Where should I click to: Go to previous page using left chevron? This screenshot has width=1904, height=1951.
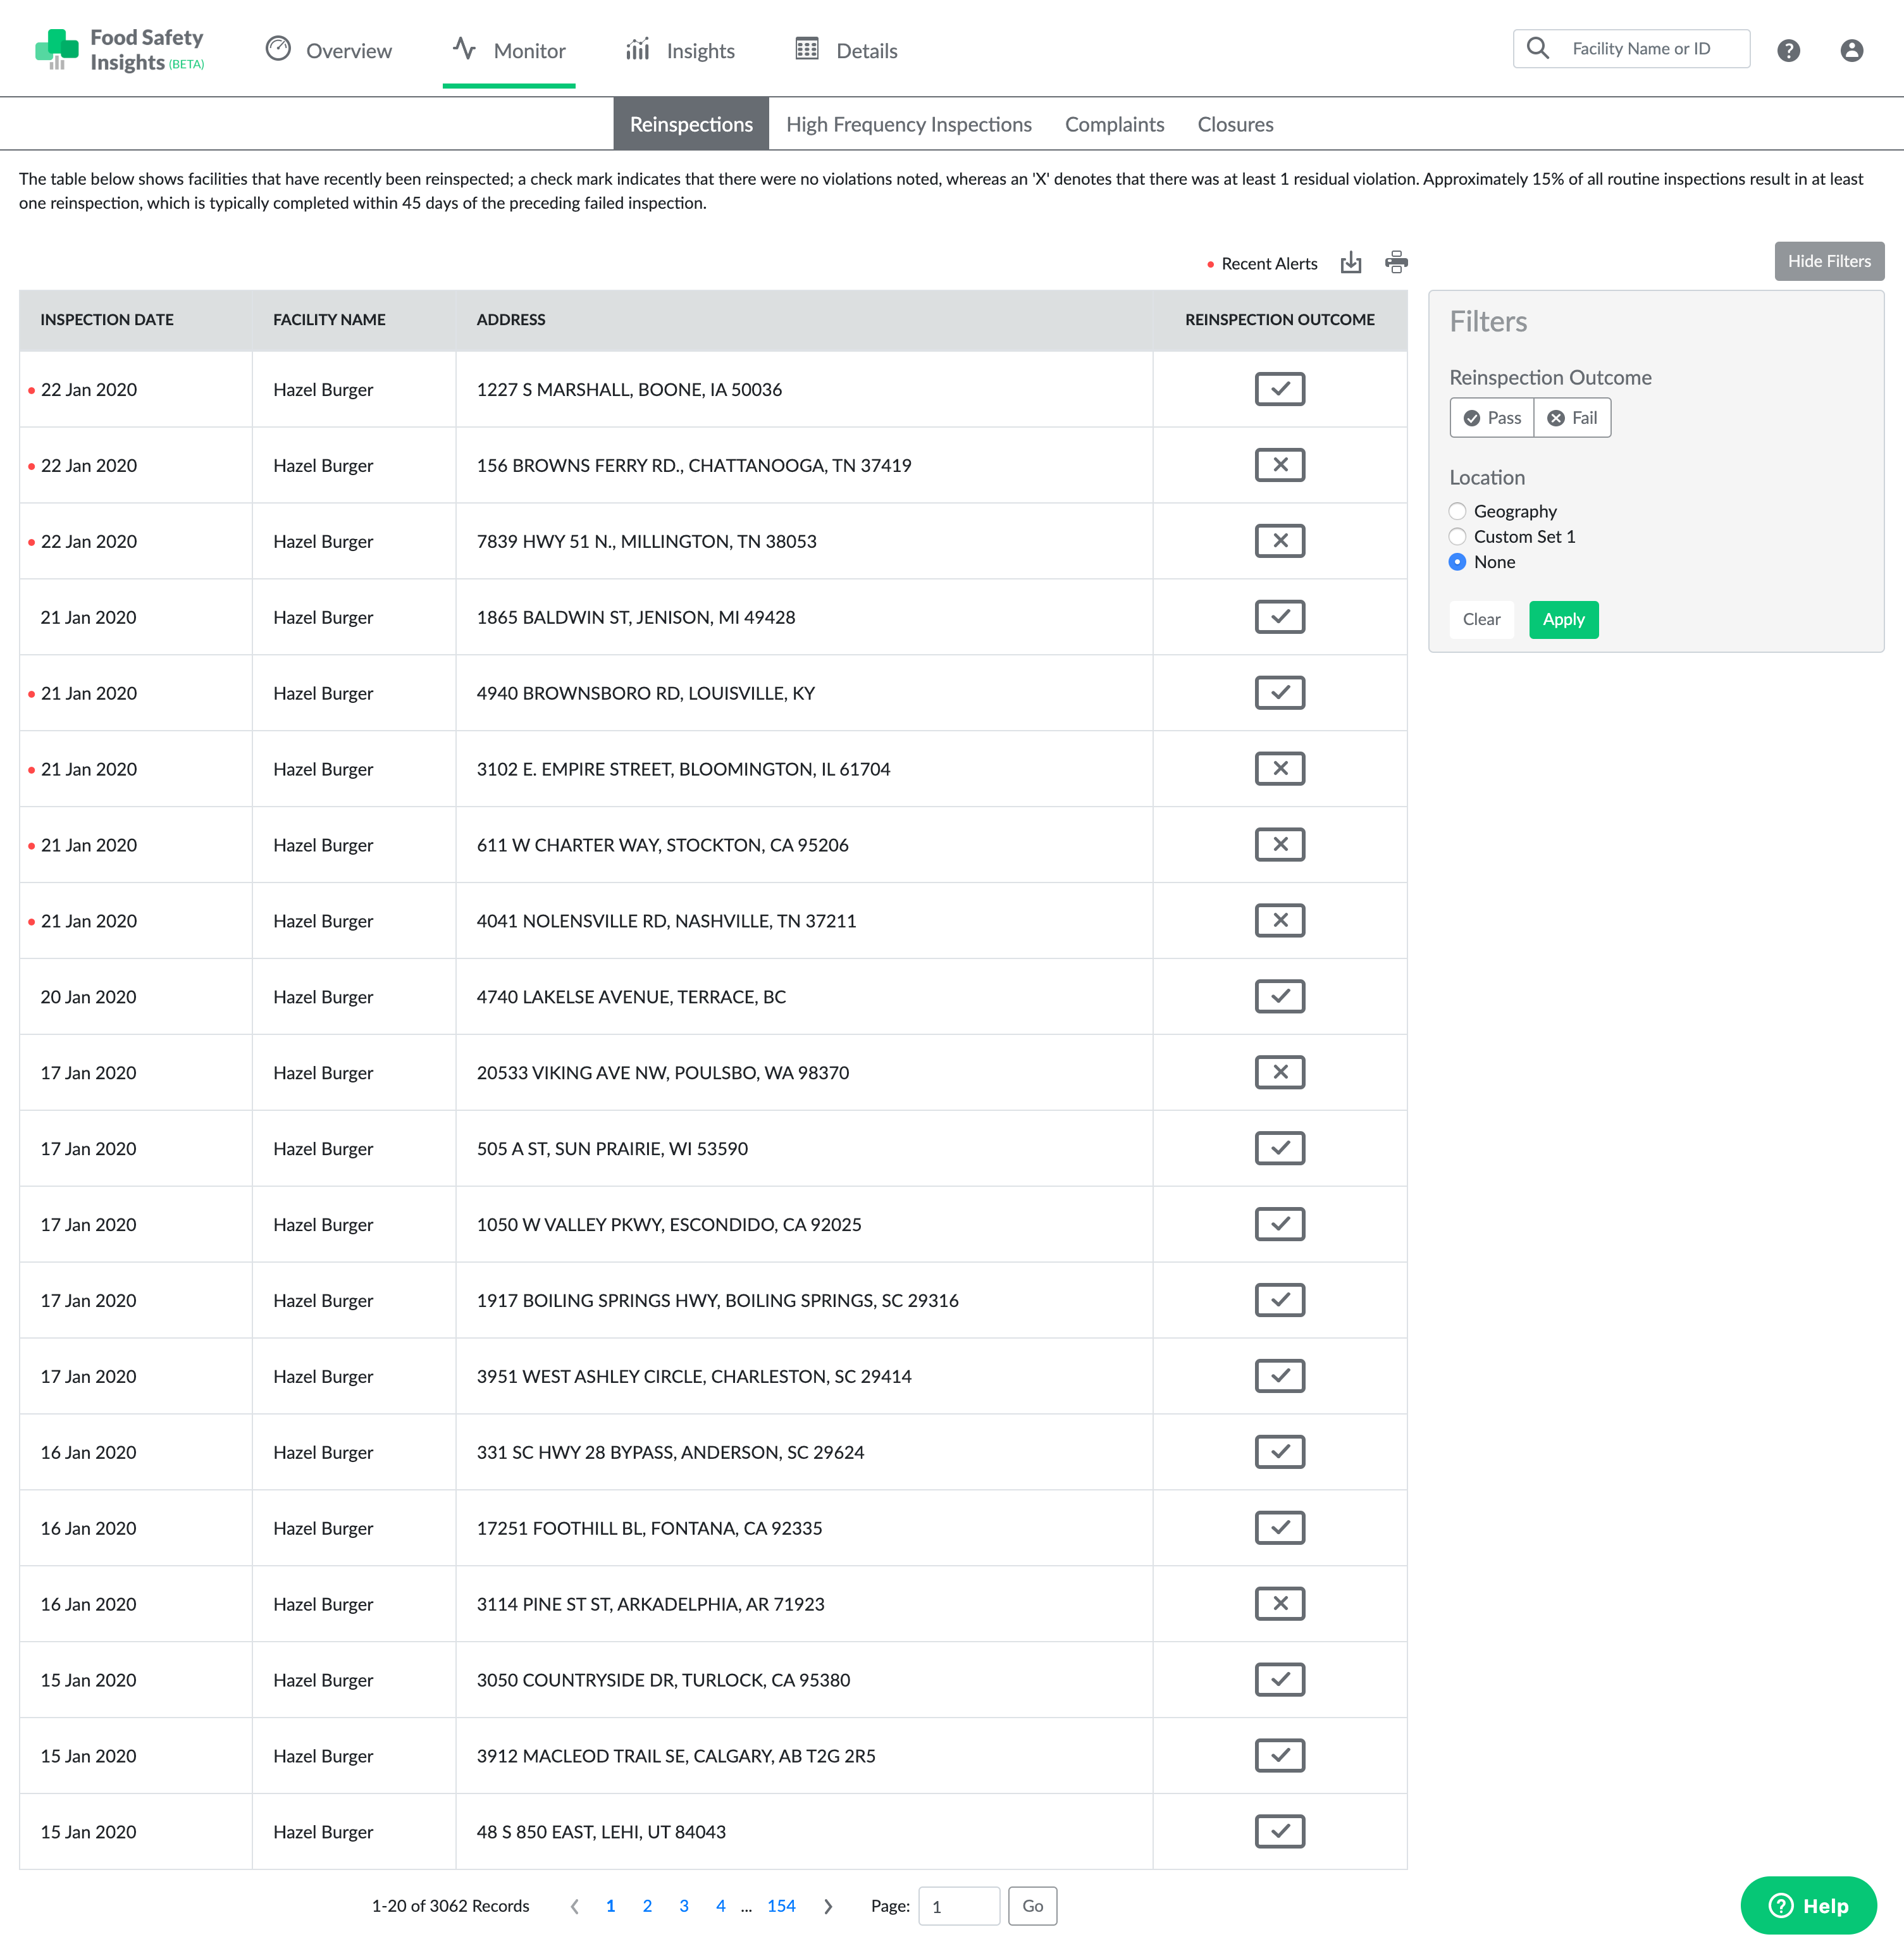click(574, 1906)
